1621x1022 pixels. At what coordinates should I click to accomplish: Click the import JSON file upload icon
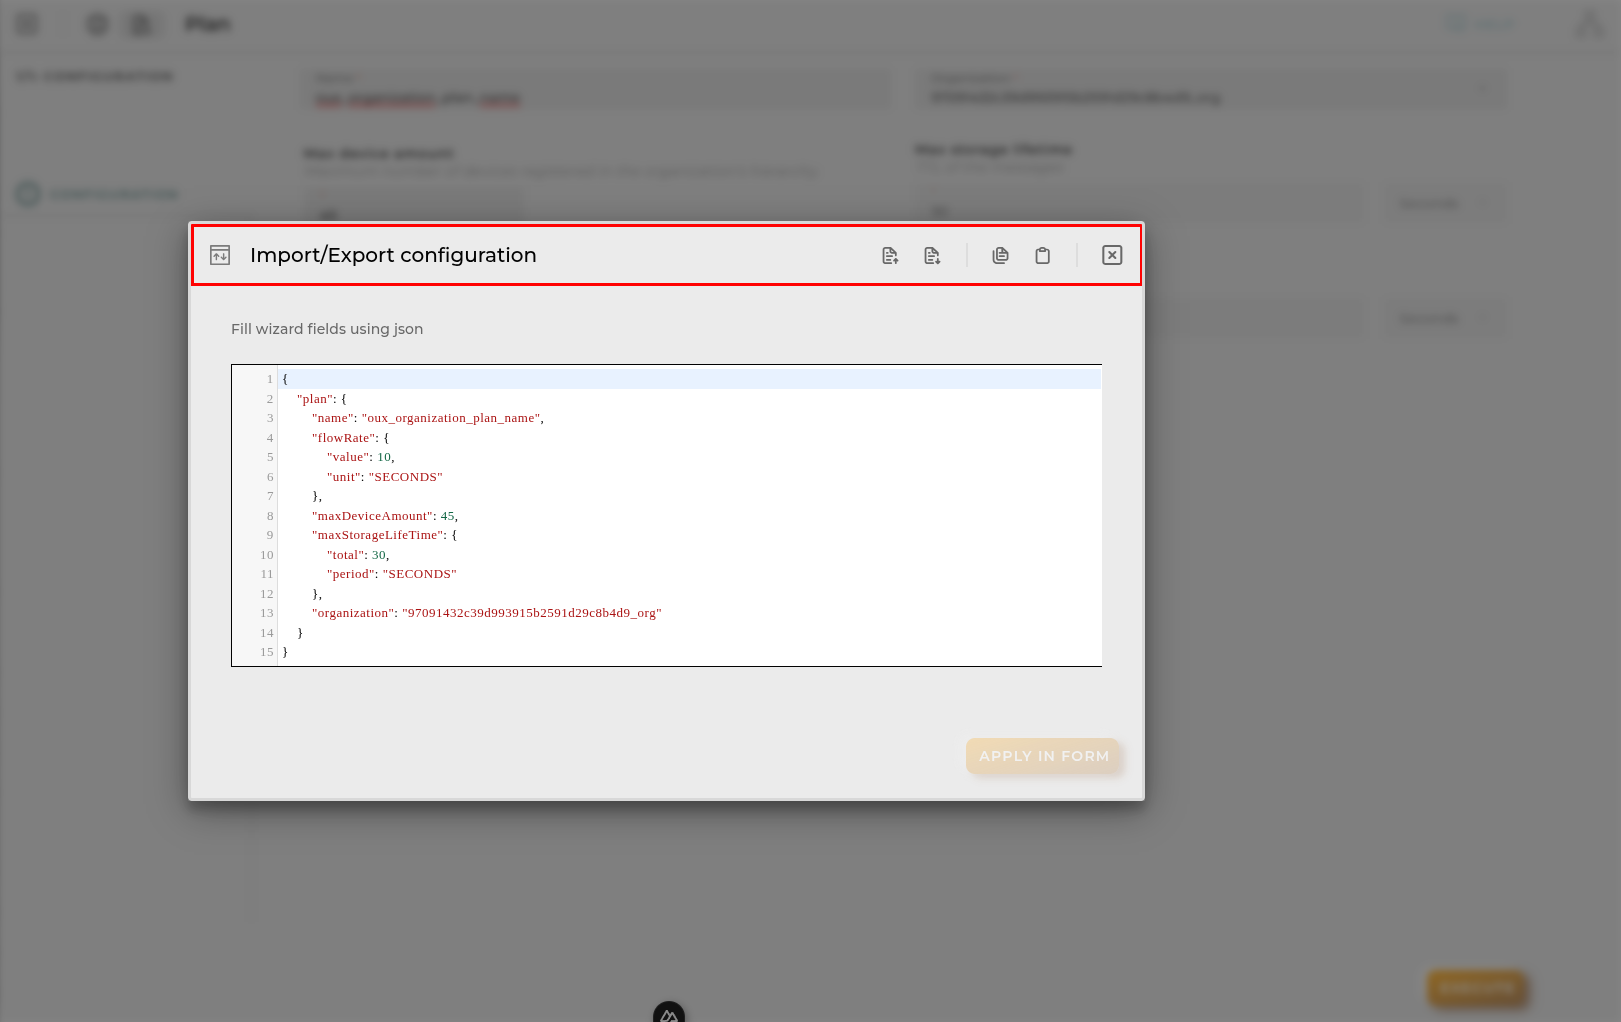(x=890, y=256)
